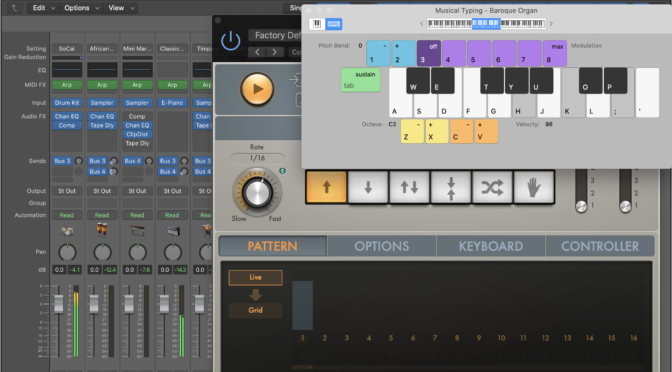
Task: Select the Down note order button
Action: coord(368,187)
